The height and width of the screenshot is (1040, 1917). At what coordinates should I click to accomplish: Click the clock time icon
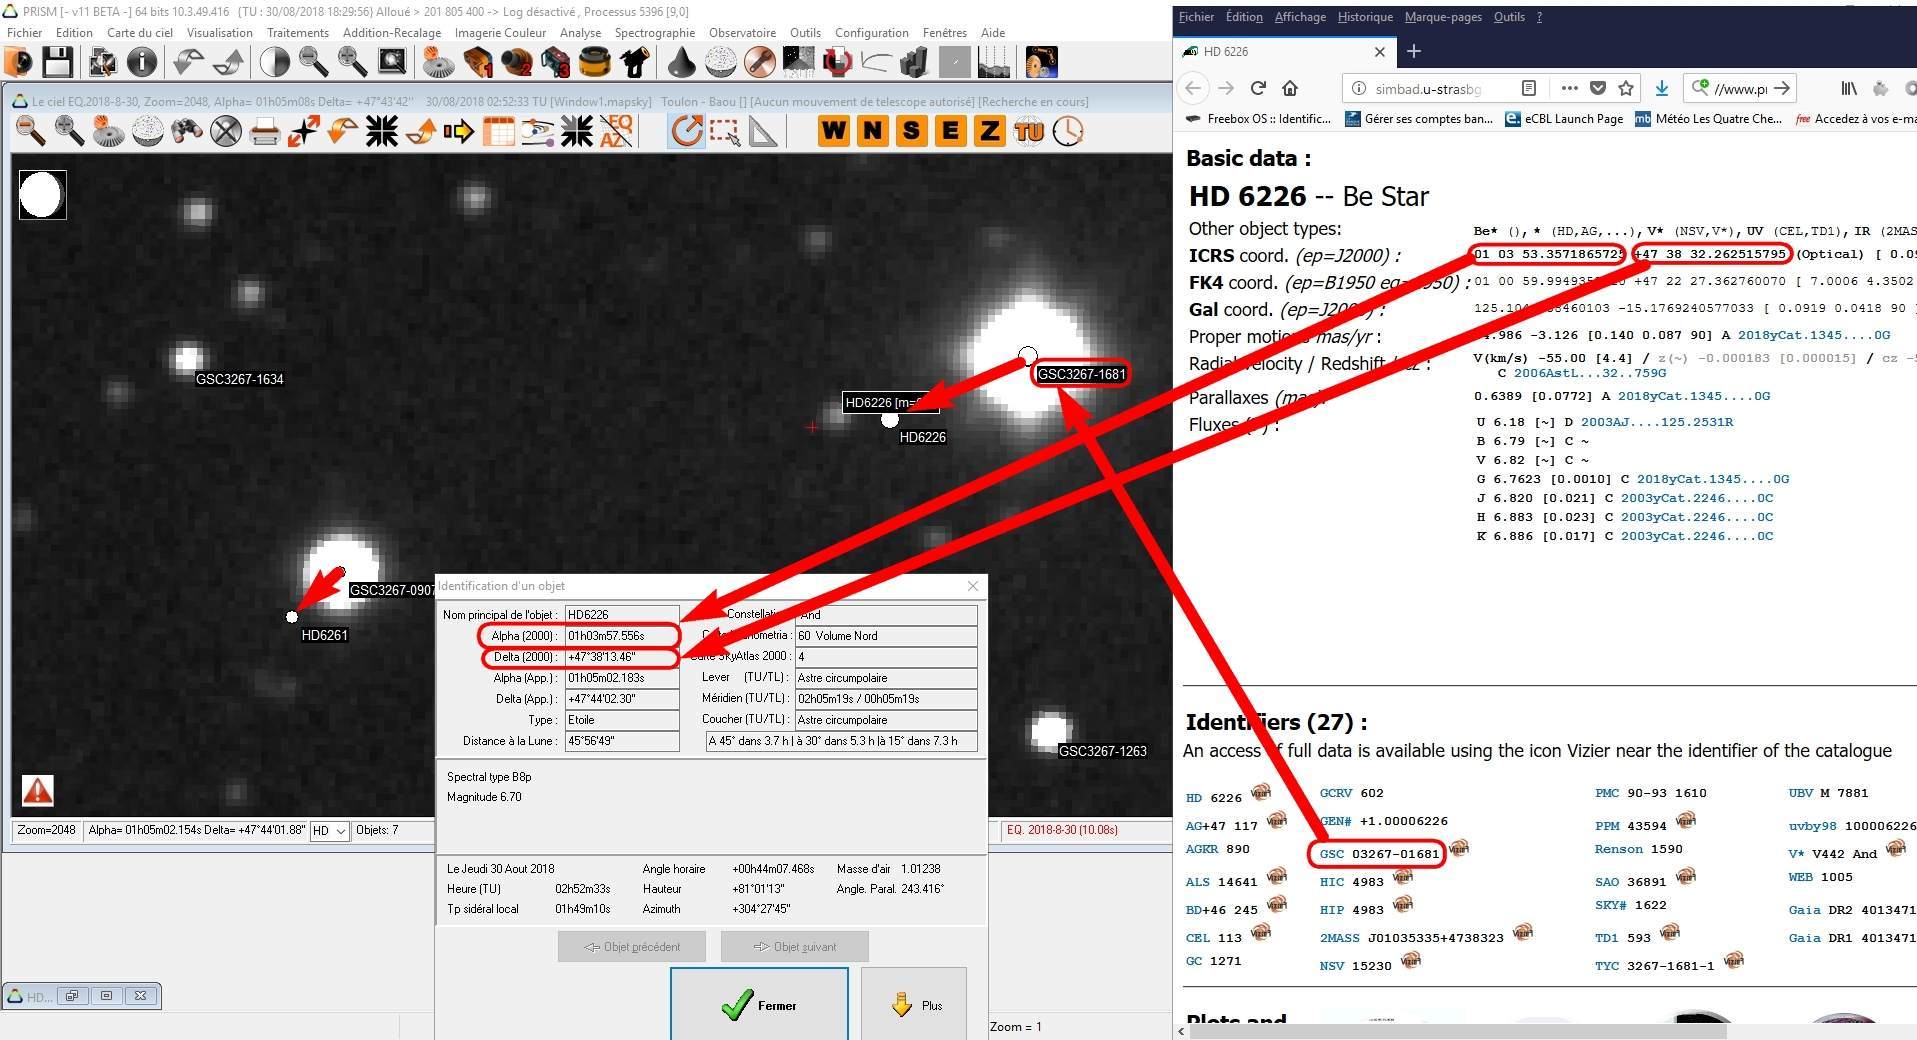pos(1068,131)
